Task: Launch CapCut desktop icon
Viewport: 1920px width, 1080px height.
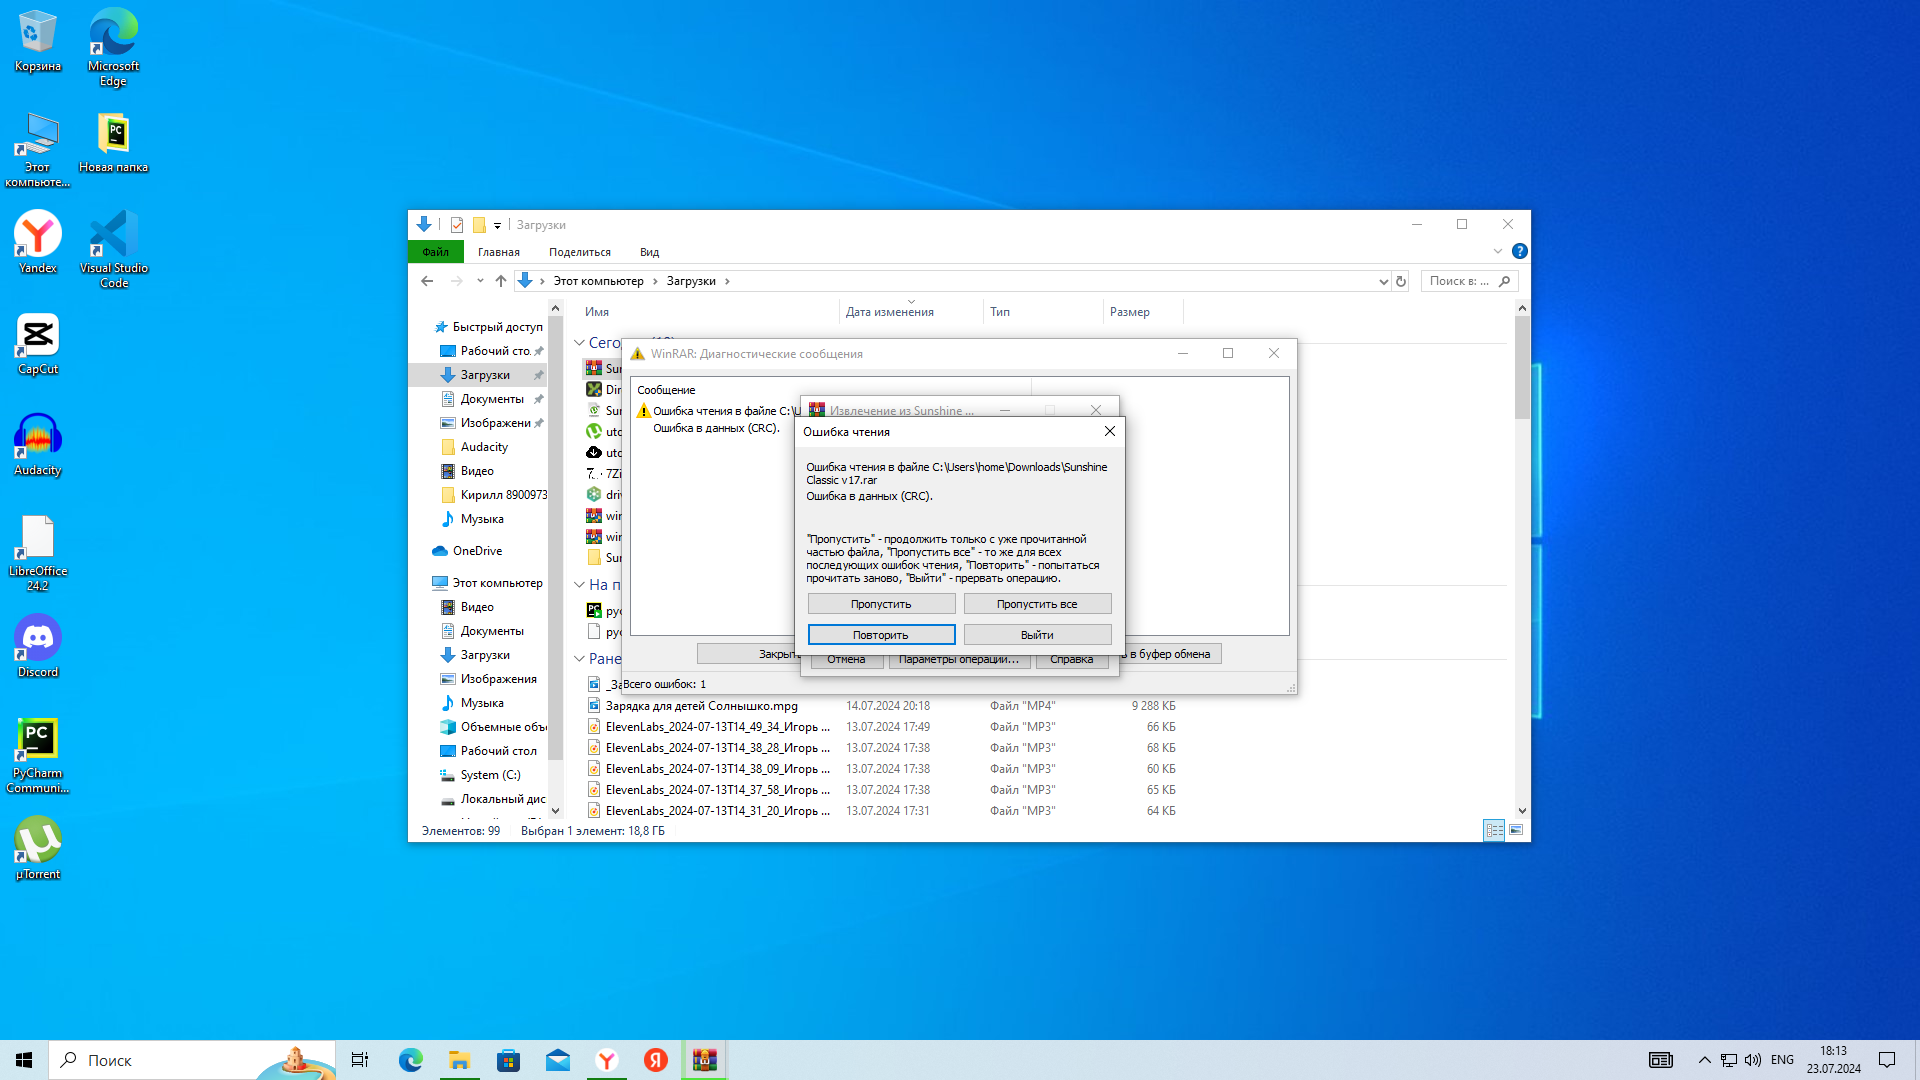Action: pos(38,344)
